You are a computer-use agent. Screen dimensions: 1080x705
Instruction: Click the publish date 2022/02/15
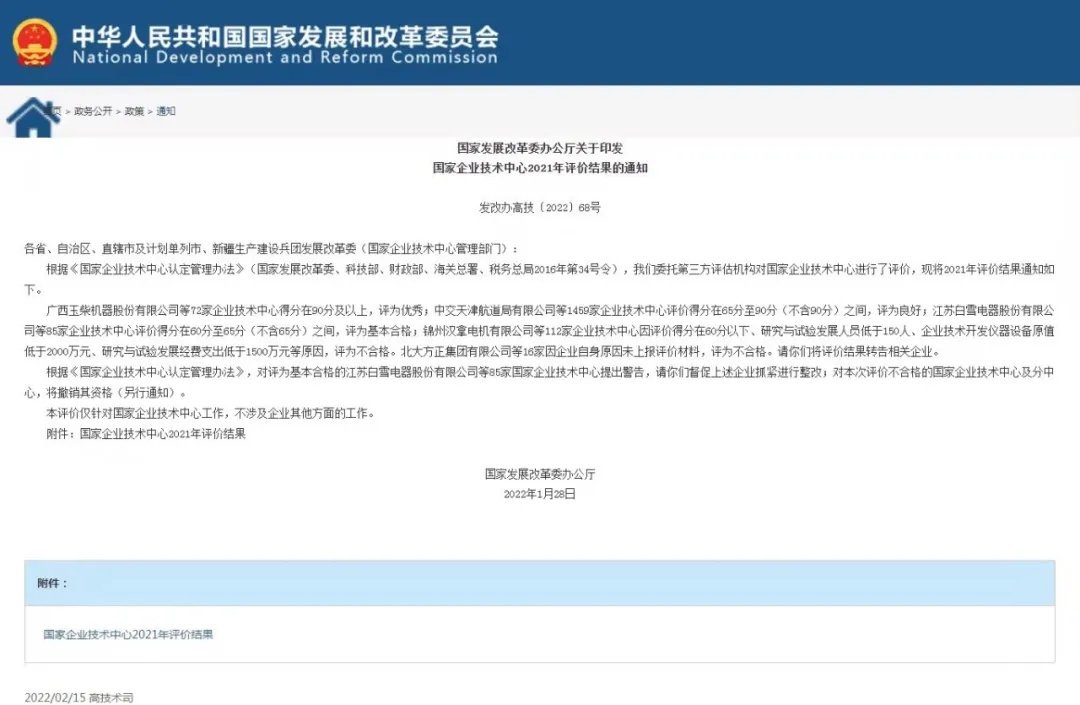pos(54,697)
